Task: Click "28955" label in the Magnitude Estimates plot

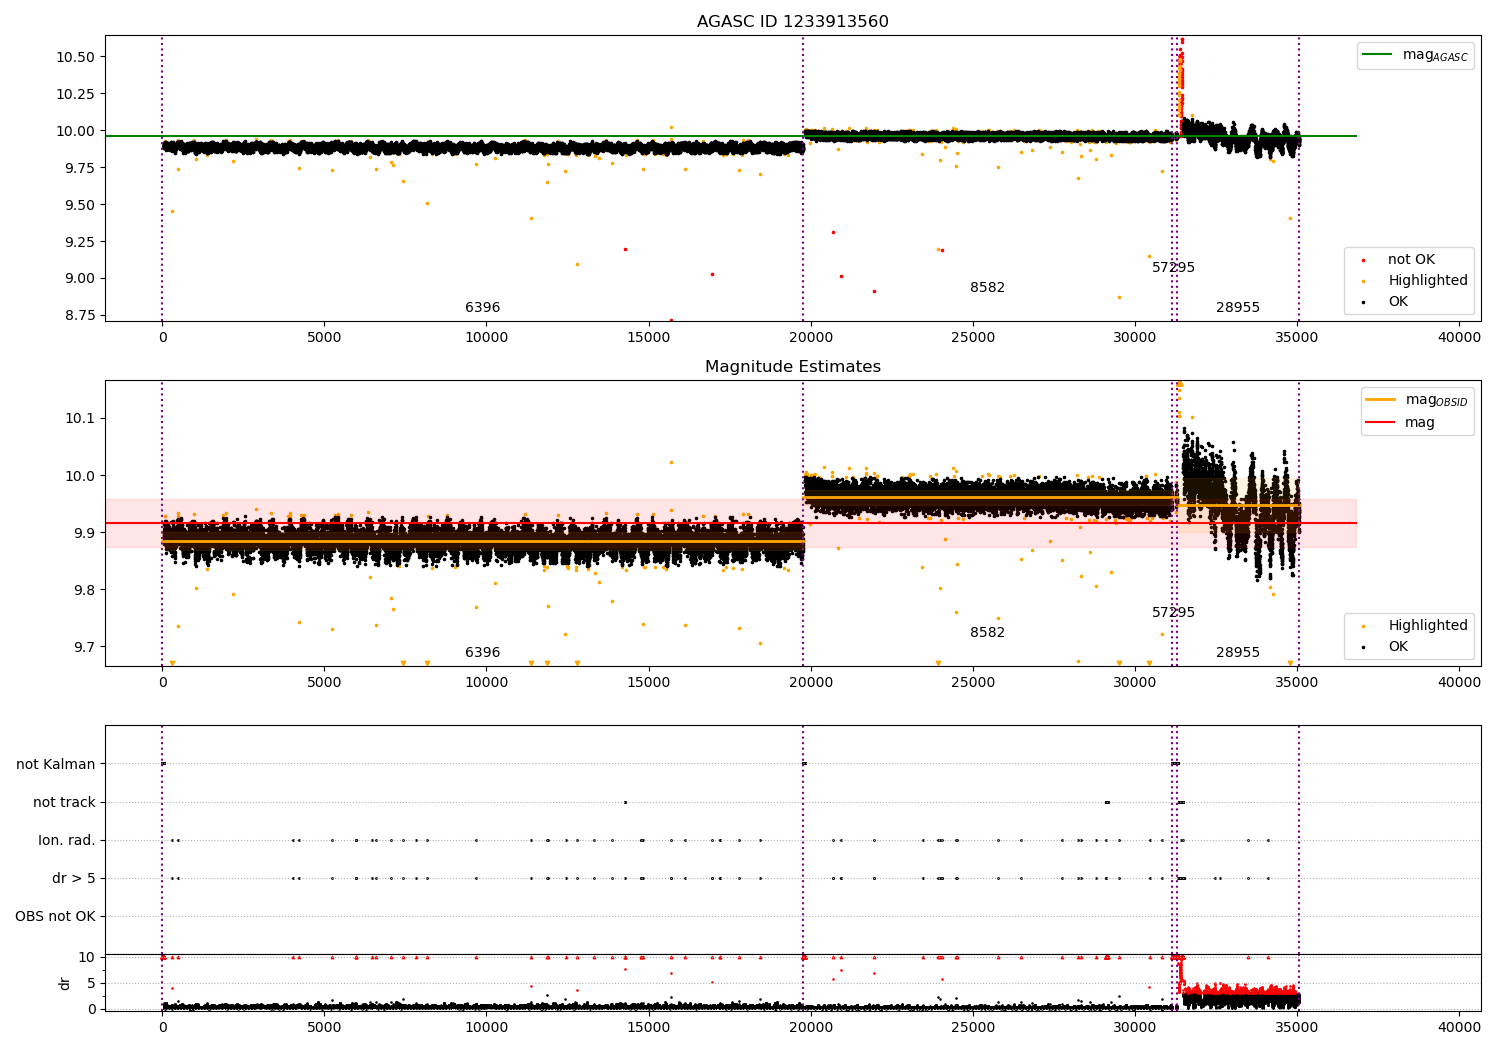Action: pyautogui.click(x=1238, y=653)
